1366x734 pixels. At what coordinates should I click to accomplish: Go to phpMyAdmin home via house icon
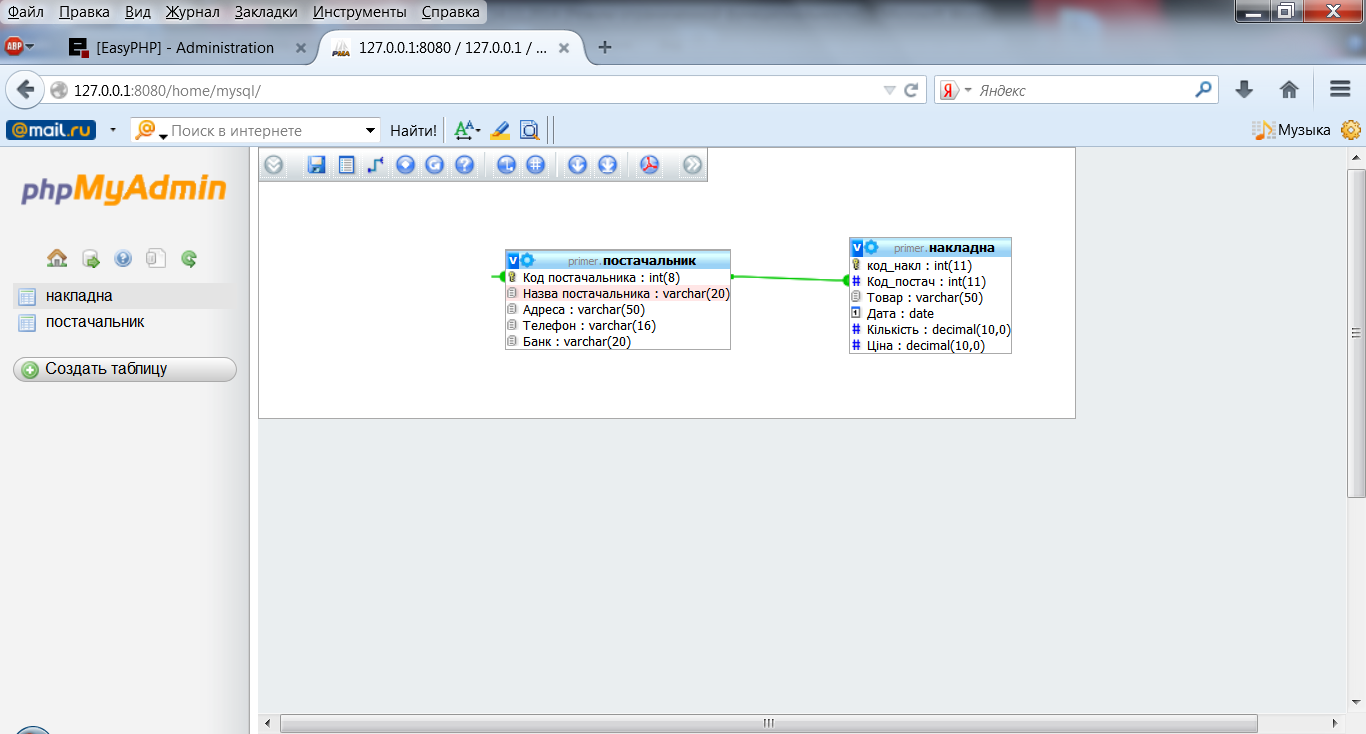(57, 259)
